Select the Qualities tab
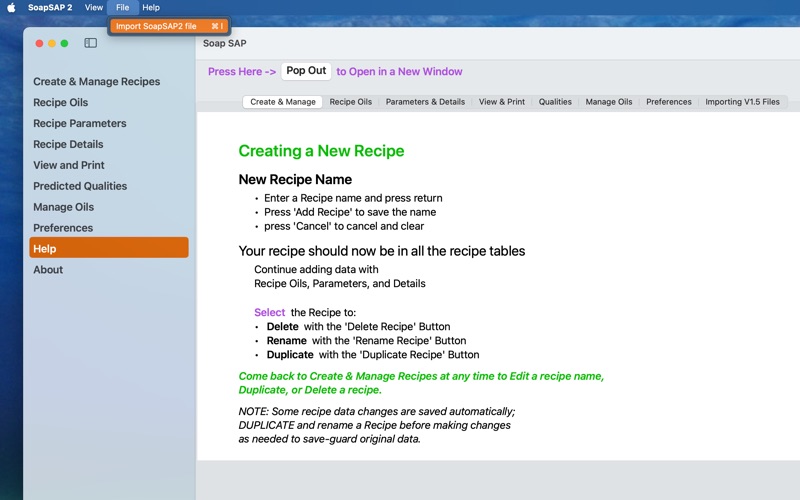 click(555, 102)
